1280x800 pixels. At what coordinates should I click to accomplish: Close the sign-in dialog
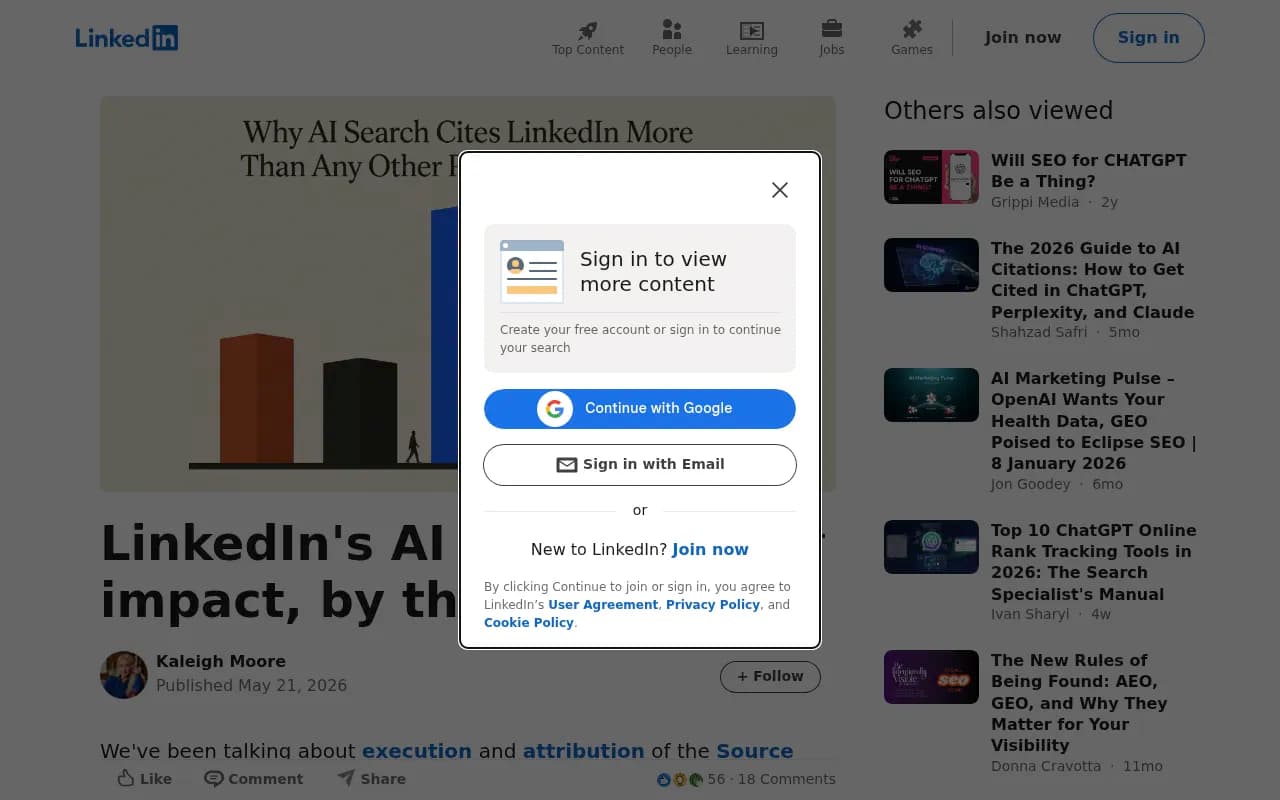tap(780, 190)
